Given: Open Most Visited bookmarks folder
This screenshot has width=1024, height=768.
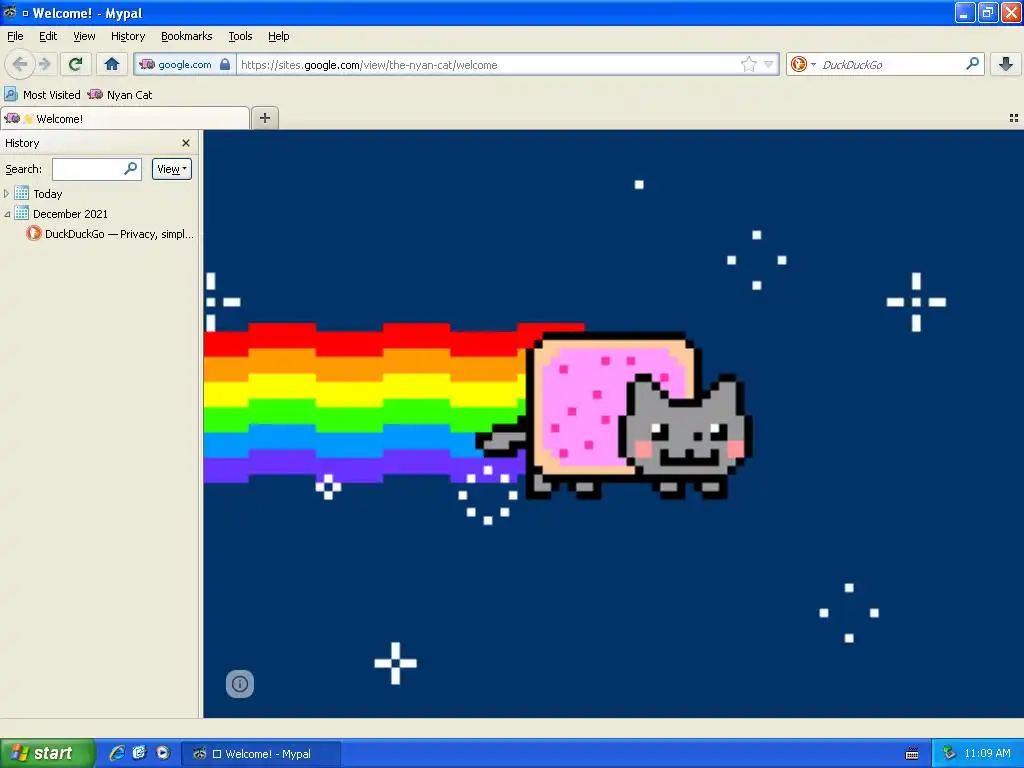Looking at the screenshot, I should [x=42, y=95].
